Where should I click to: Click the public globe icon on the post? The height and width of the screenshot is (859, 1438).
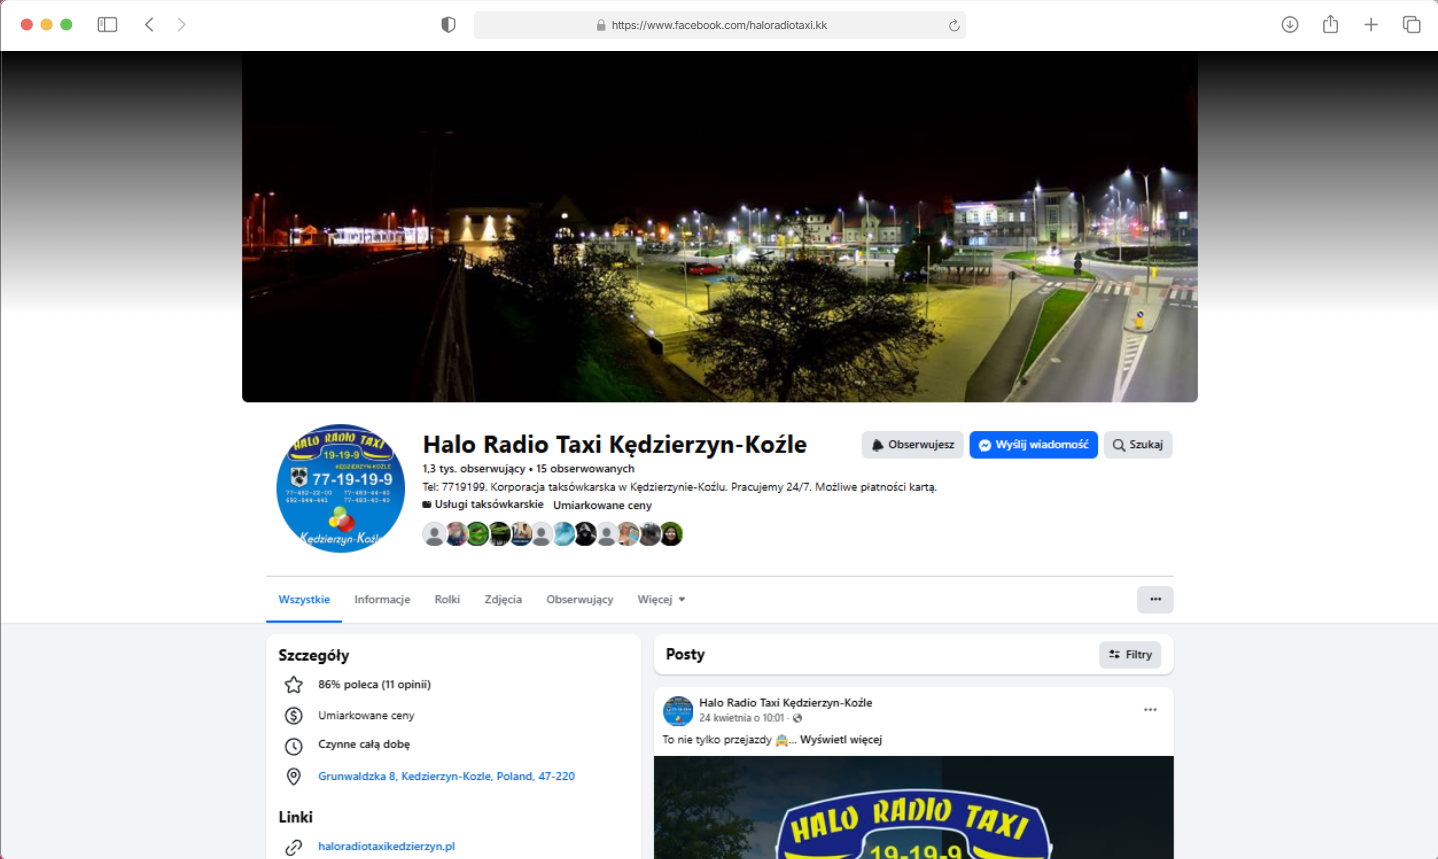797,718
